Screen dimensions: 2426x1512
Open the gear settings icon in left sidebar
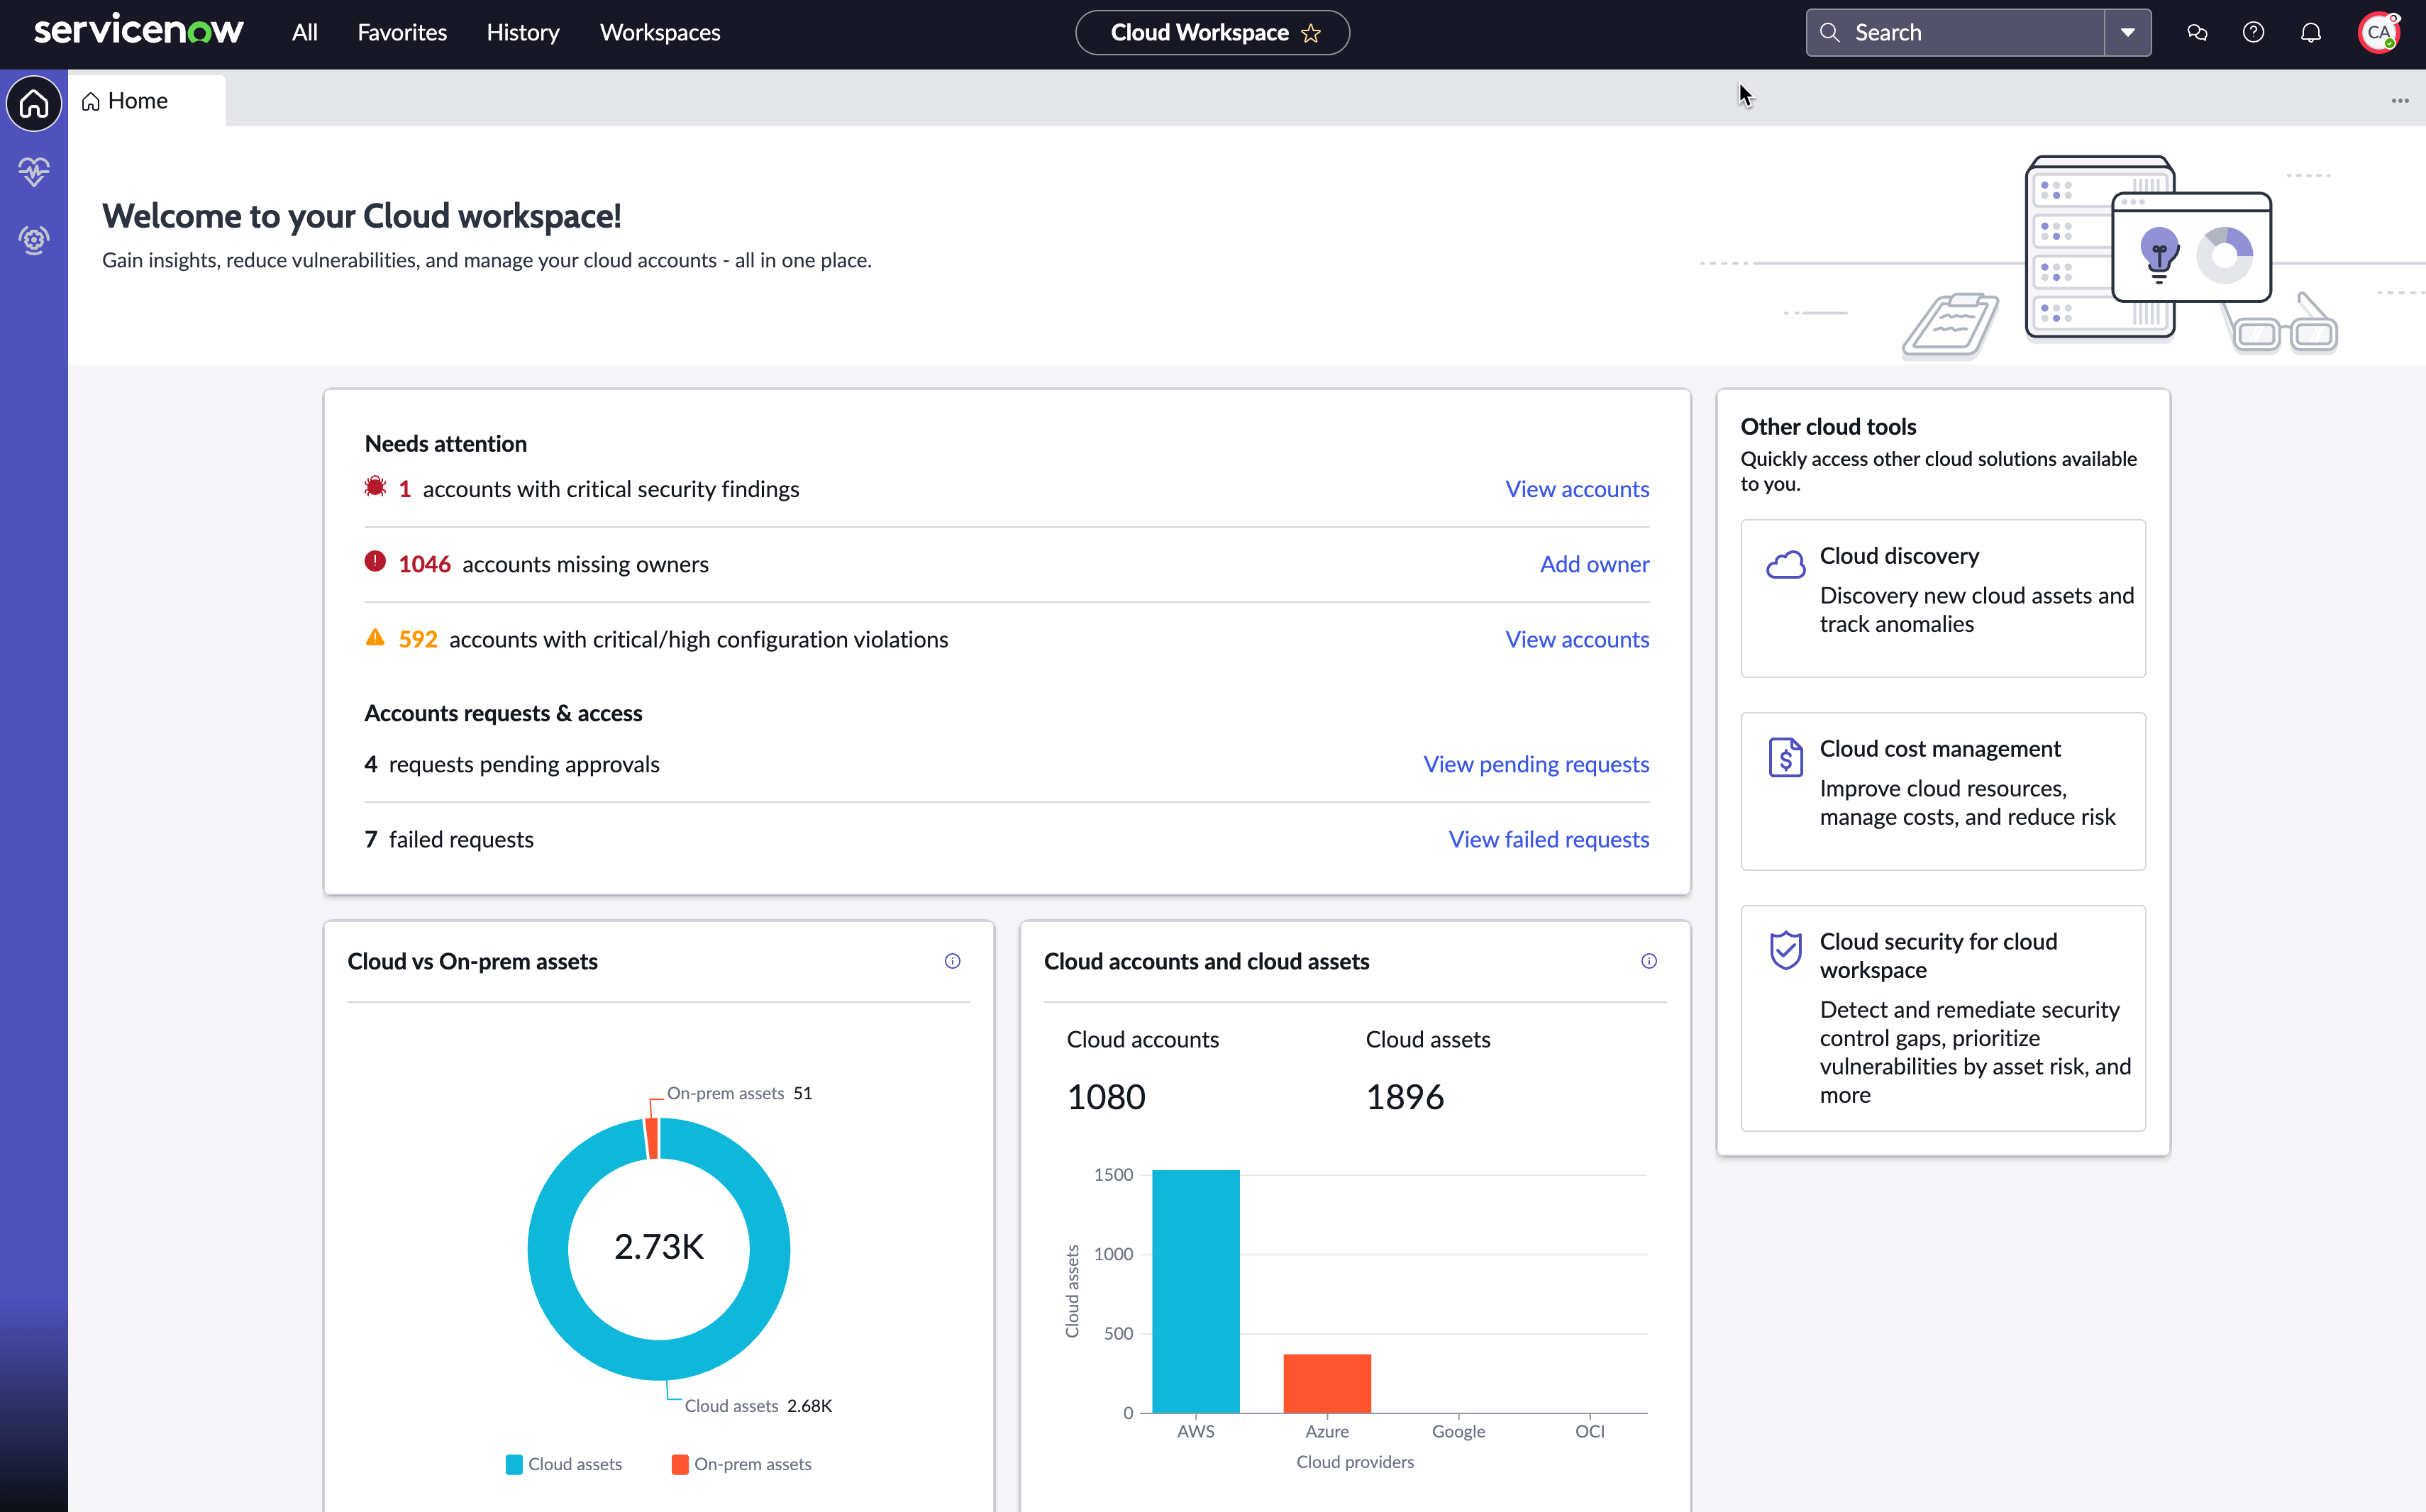34,239
